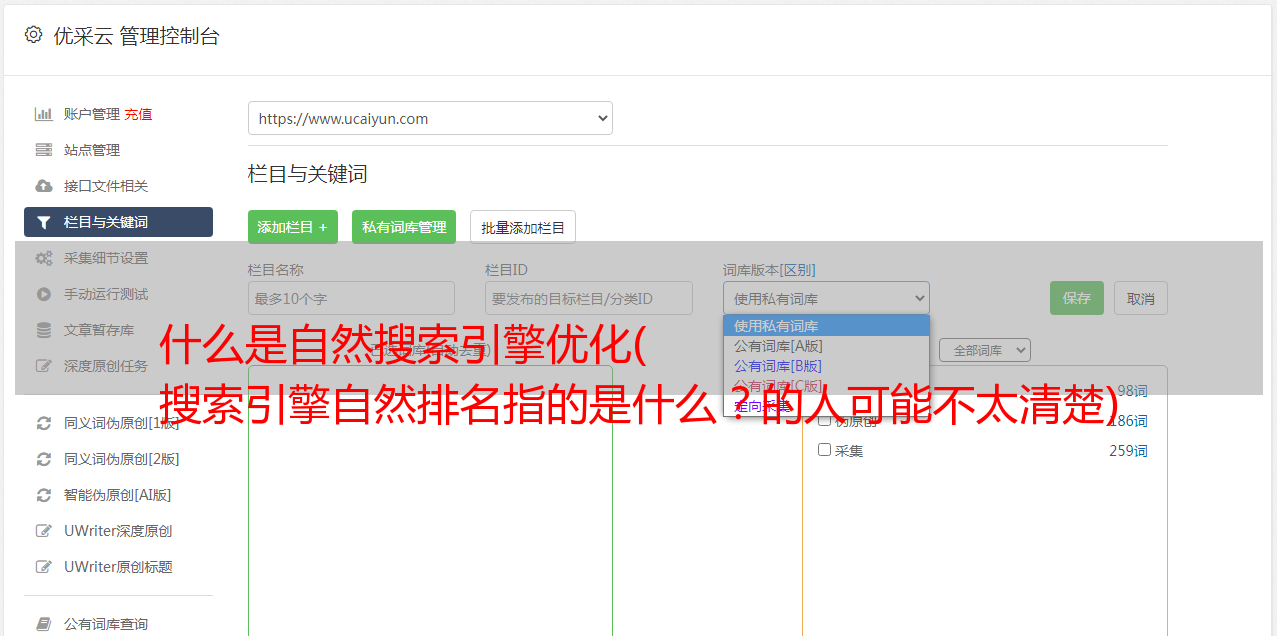The width and height of the screenshot is (1277, 636).
Task: Click the gears icon for 采集细节设置
Action: (44, 258)
